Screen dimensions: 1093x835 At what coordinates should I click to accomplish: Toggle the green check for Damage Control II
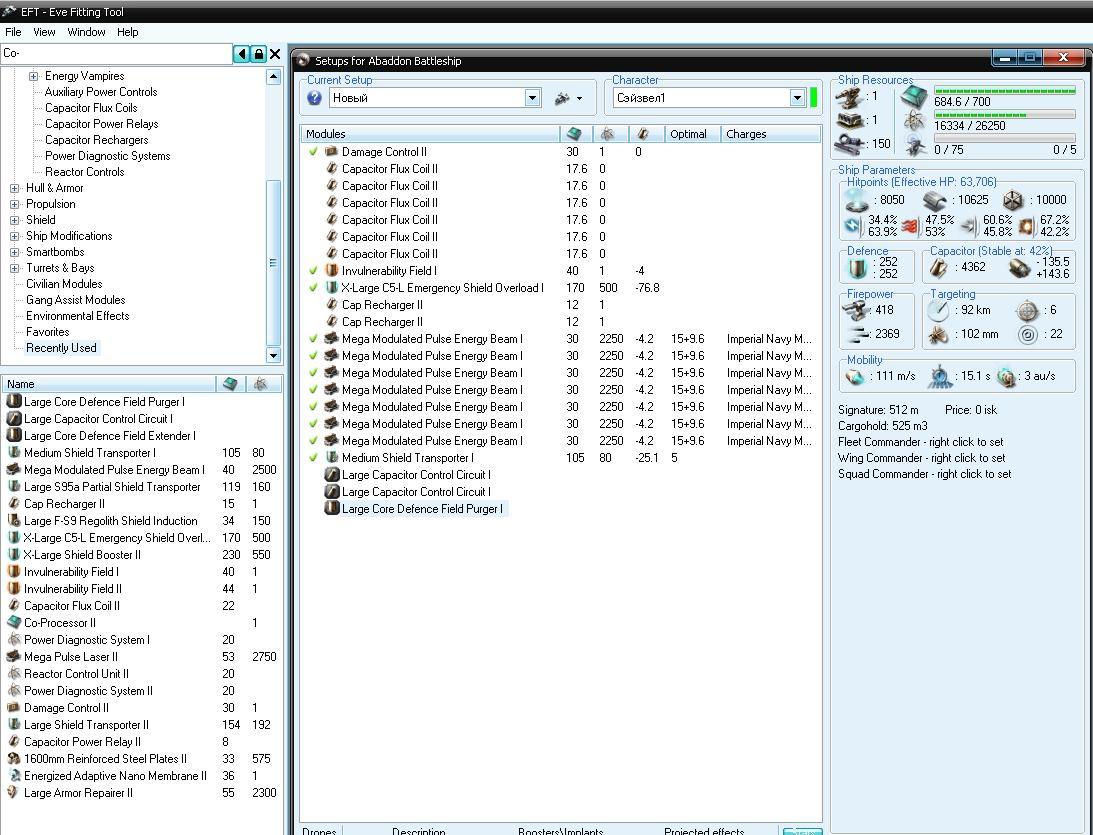click(314, 152)
